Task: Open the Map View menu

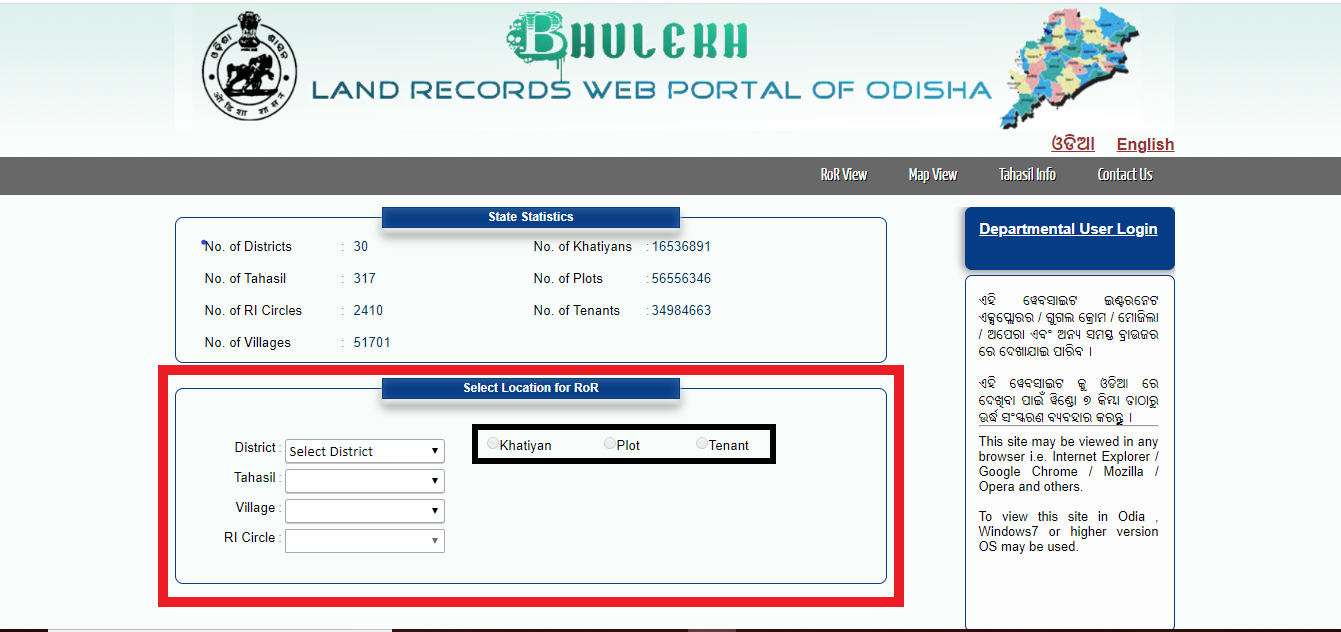Action: [x=933, y=175]
